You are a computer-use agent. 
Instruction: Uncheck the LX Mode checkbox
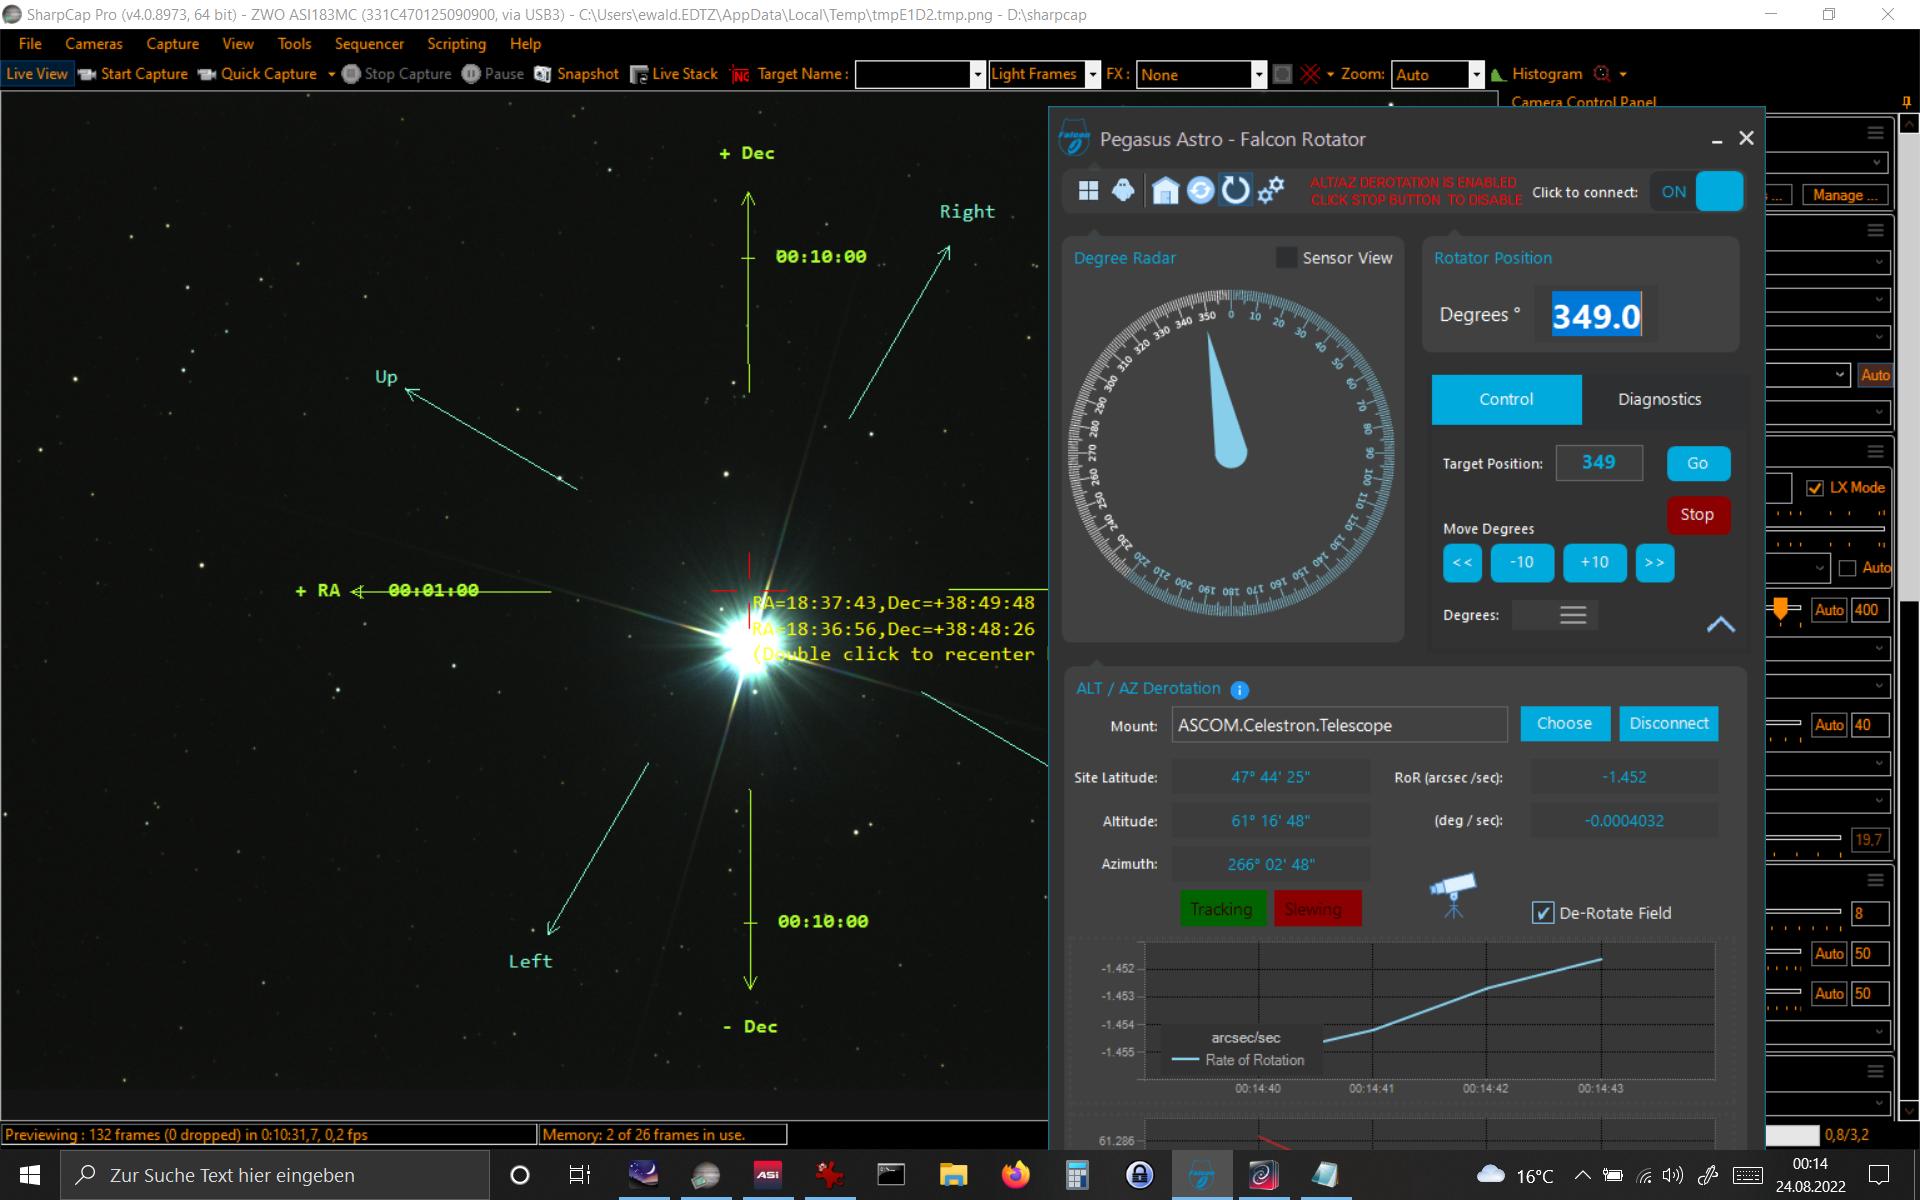[x=1815, y=488]
